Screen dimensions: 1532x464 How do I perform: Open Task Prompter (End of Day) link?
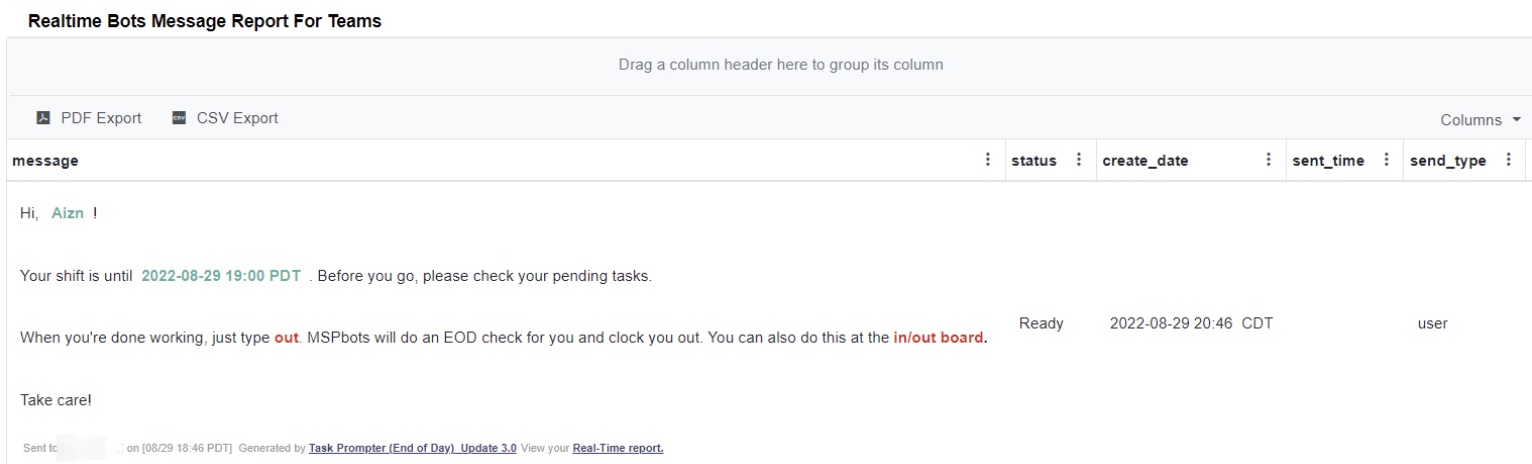point(412,448)
